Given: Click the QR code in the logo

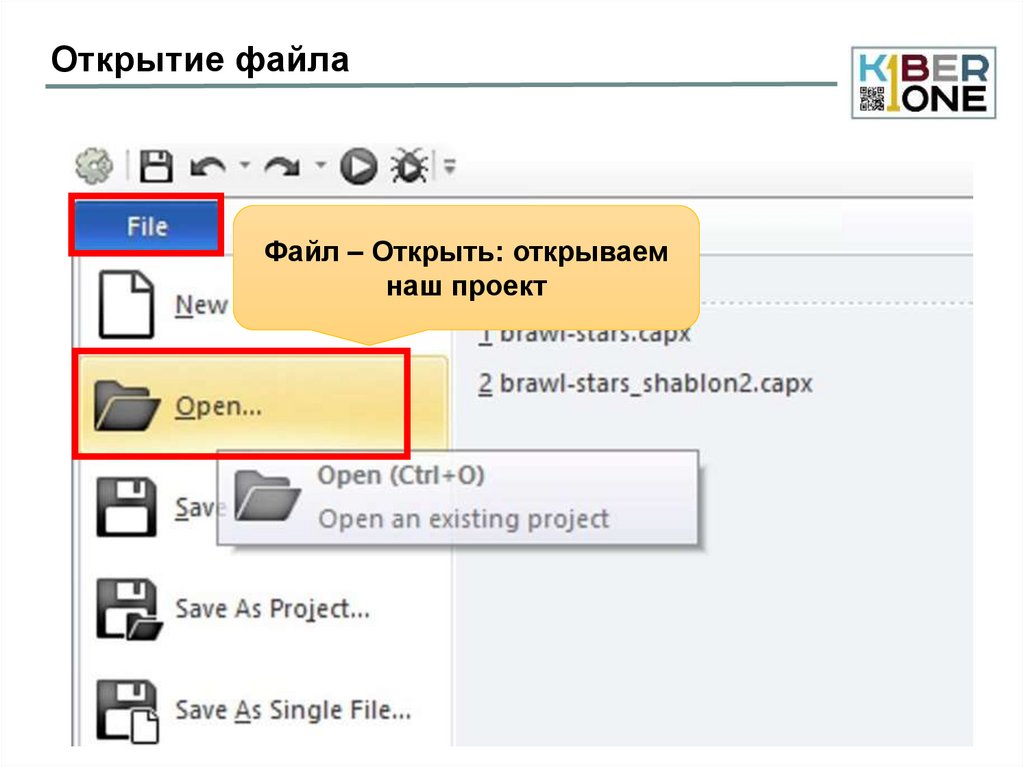Looking at the screenshot, I should [874, 98].
